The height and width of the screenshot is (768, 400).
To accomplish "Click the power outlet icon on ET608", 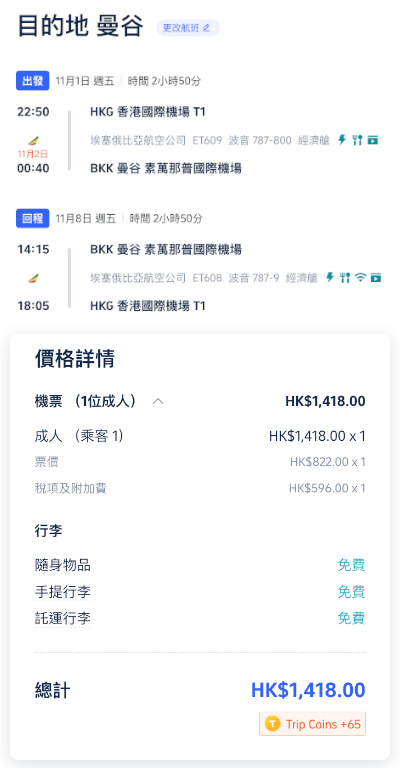I will point(330,278).
